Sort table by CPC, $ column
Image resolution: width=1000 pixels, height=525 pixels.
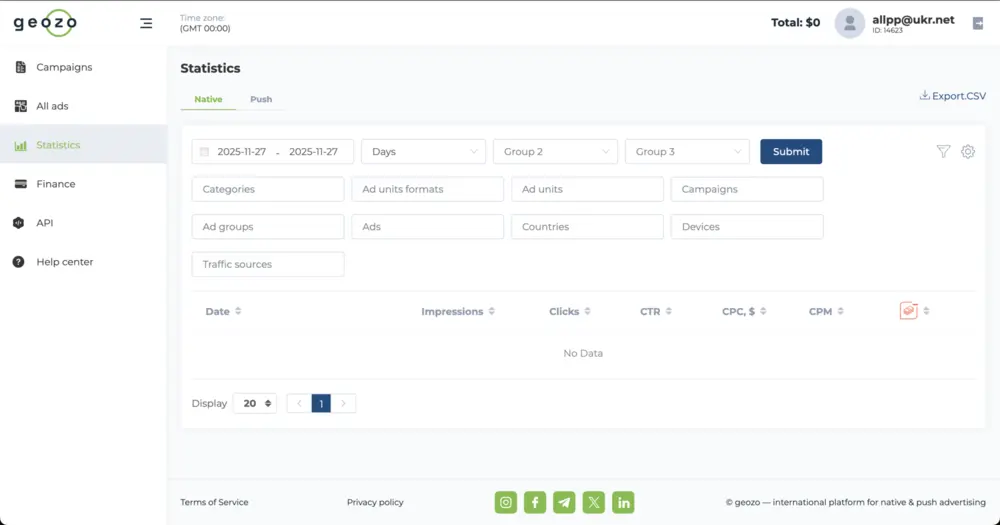(x=763, y=311)
